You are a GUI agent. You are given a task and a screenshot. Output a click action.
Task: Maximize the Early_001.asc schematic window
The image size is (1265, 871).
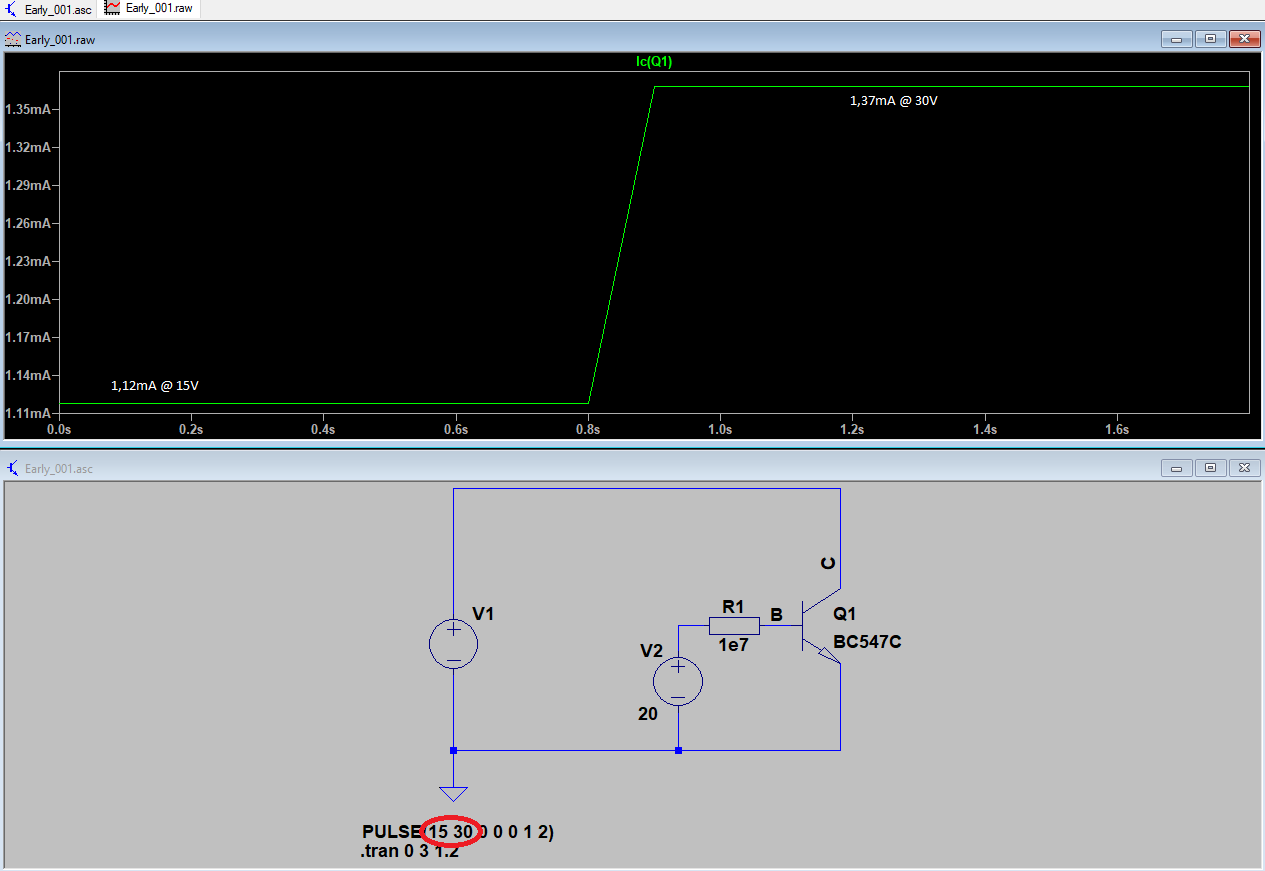point(1210,468)
